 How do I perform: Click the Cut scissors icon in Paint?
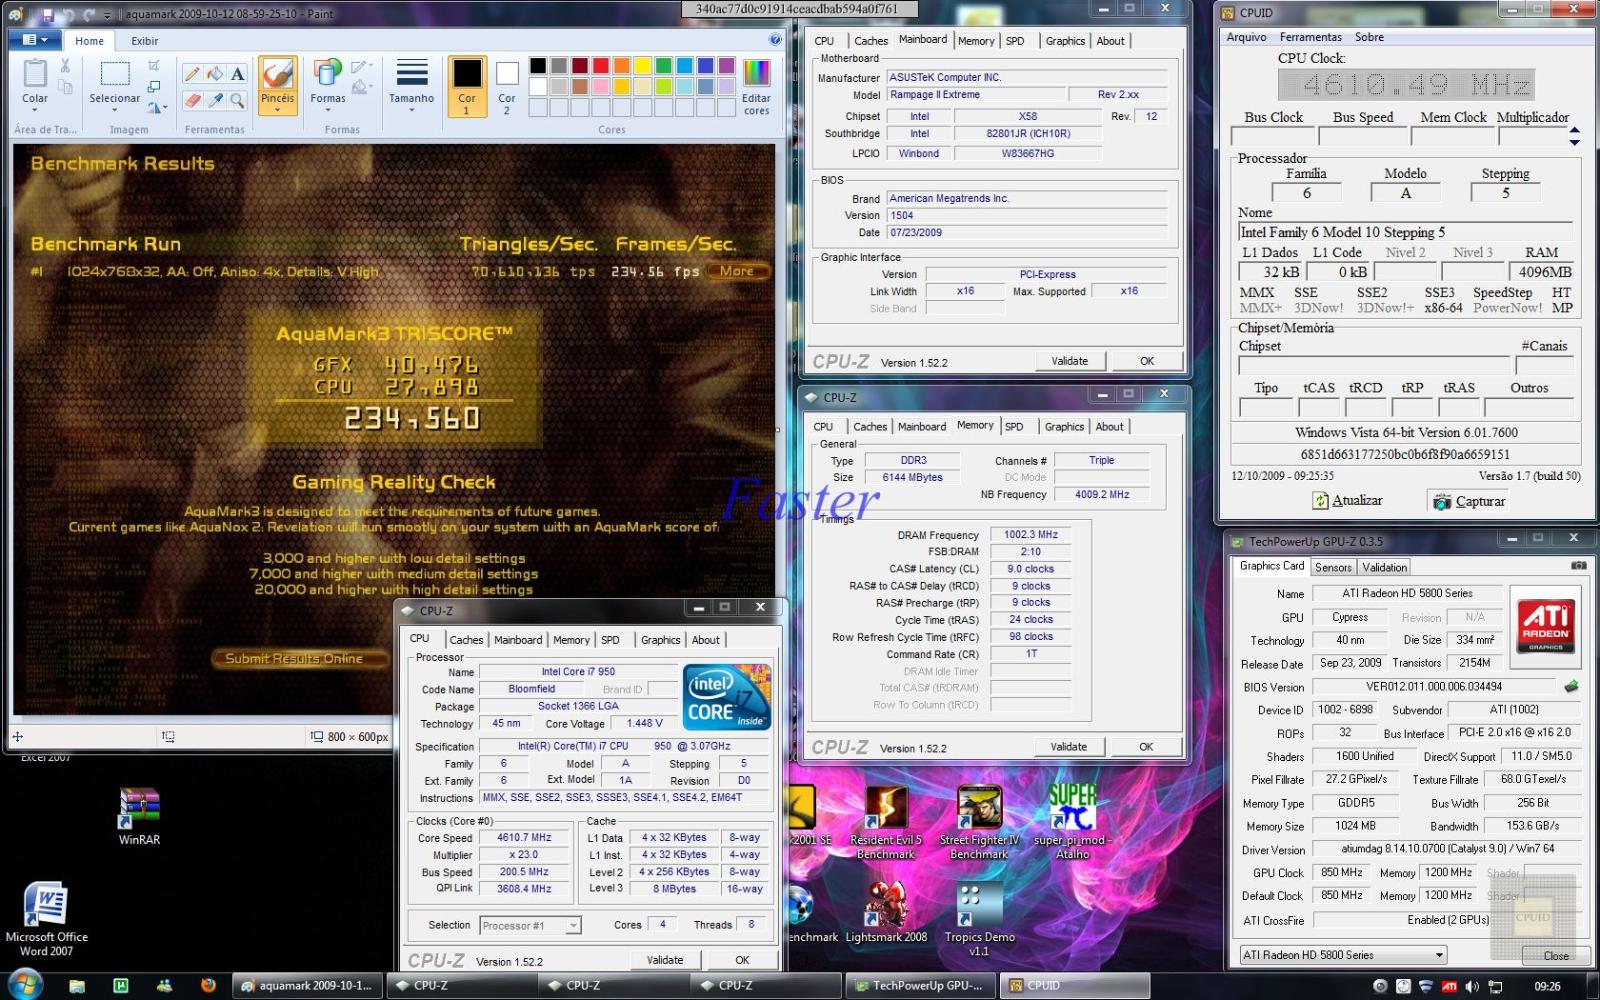pos(65,66)
